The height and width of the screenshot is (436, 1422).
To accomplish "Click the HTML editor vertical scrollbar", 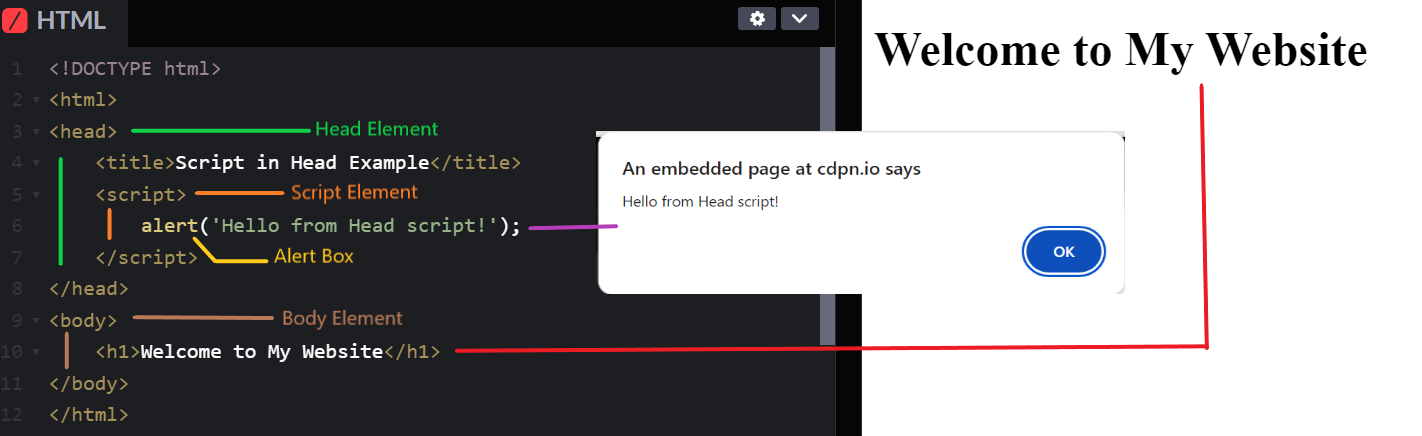I will coord(827,195).
